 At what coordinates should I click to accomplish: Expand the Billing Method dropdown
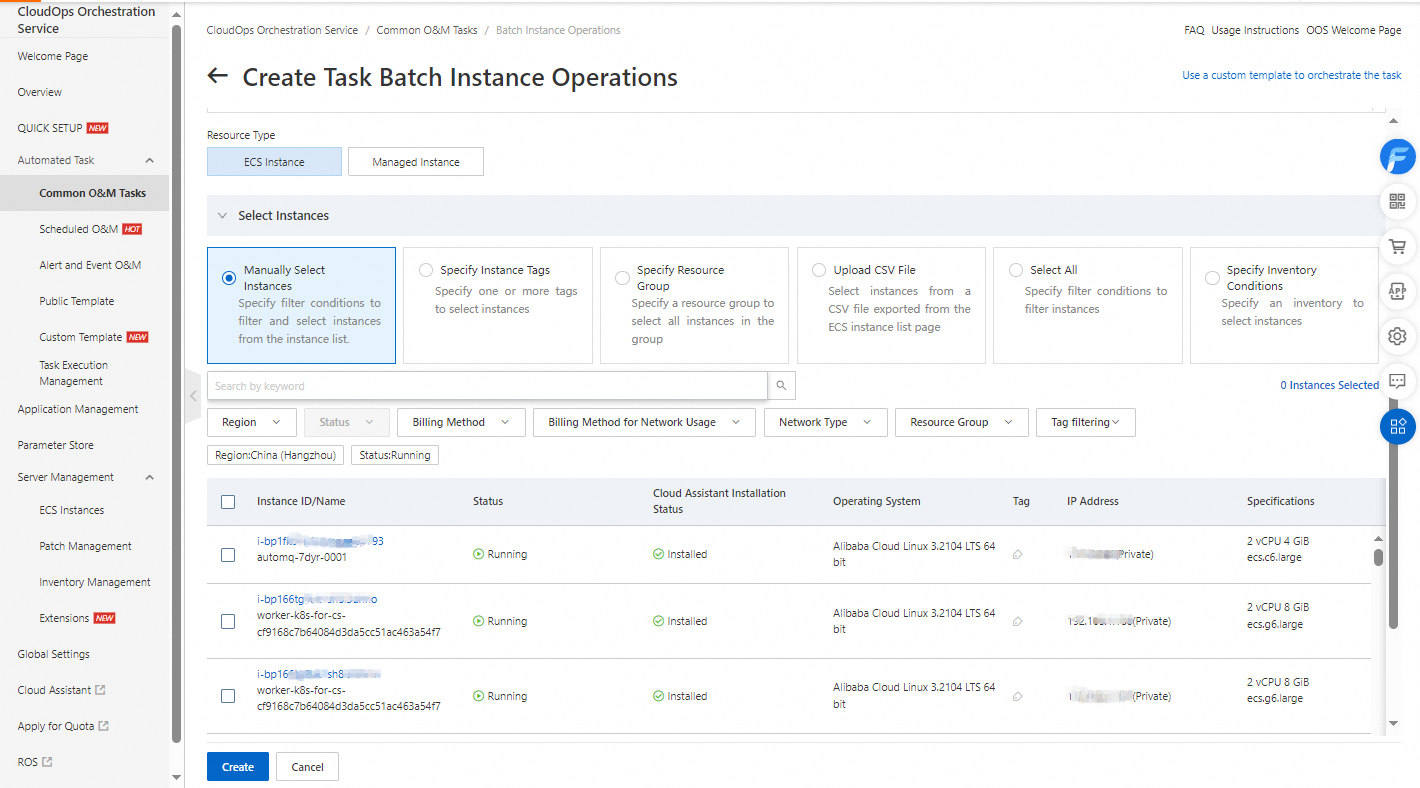(460, 423)
